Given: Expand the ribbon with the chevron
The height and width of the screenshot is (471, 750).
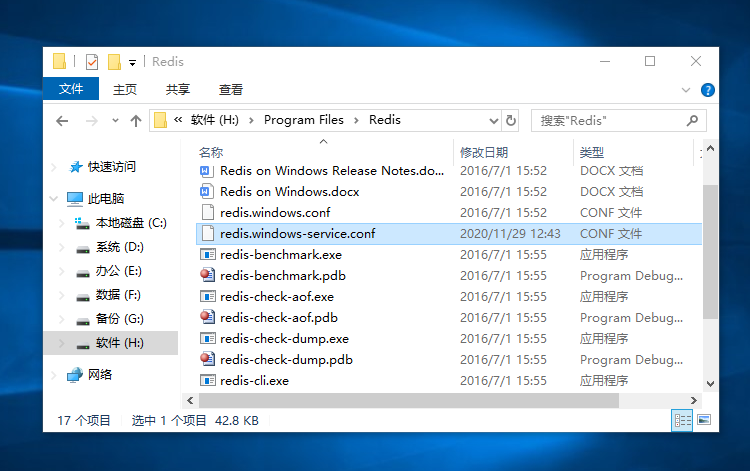Looking at the screenshot, I should tap(686, 90).
